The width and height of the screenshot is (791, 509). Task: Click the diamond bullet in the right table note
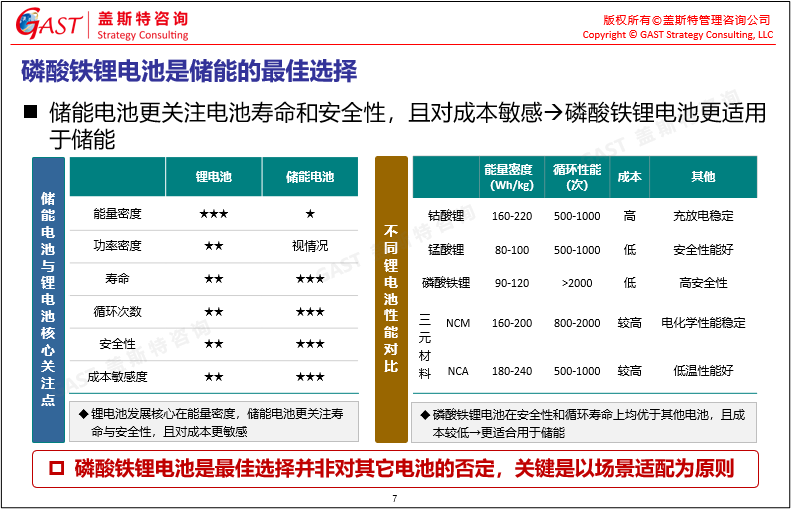pos(425,414)
